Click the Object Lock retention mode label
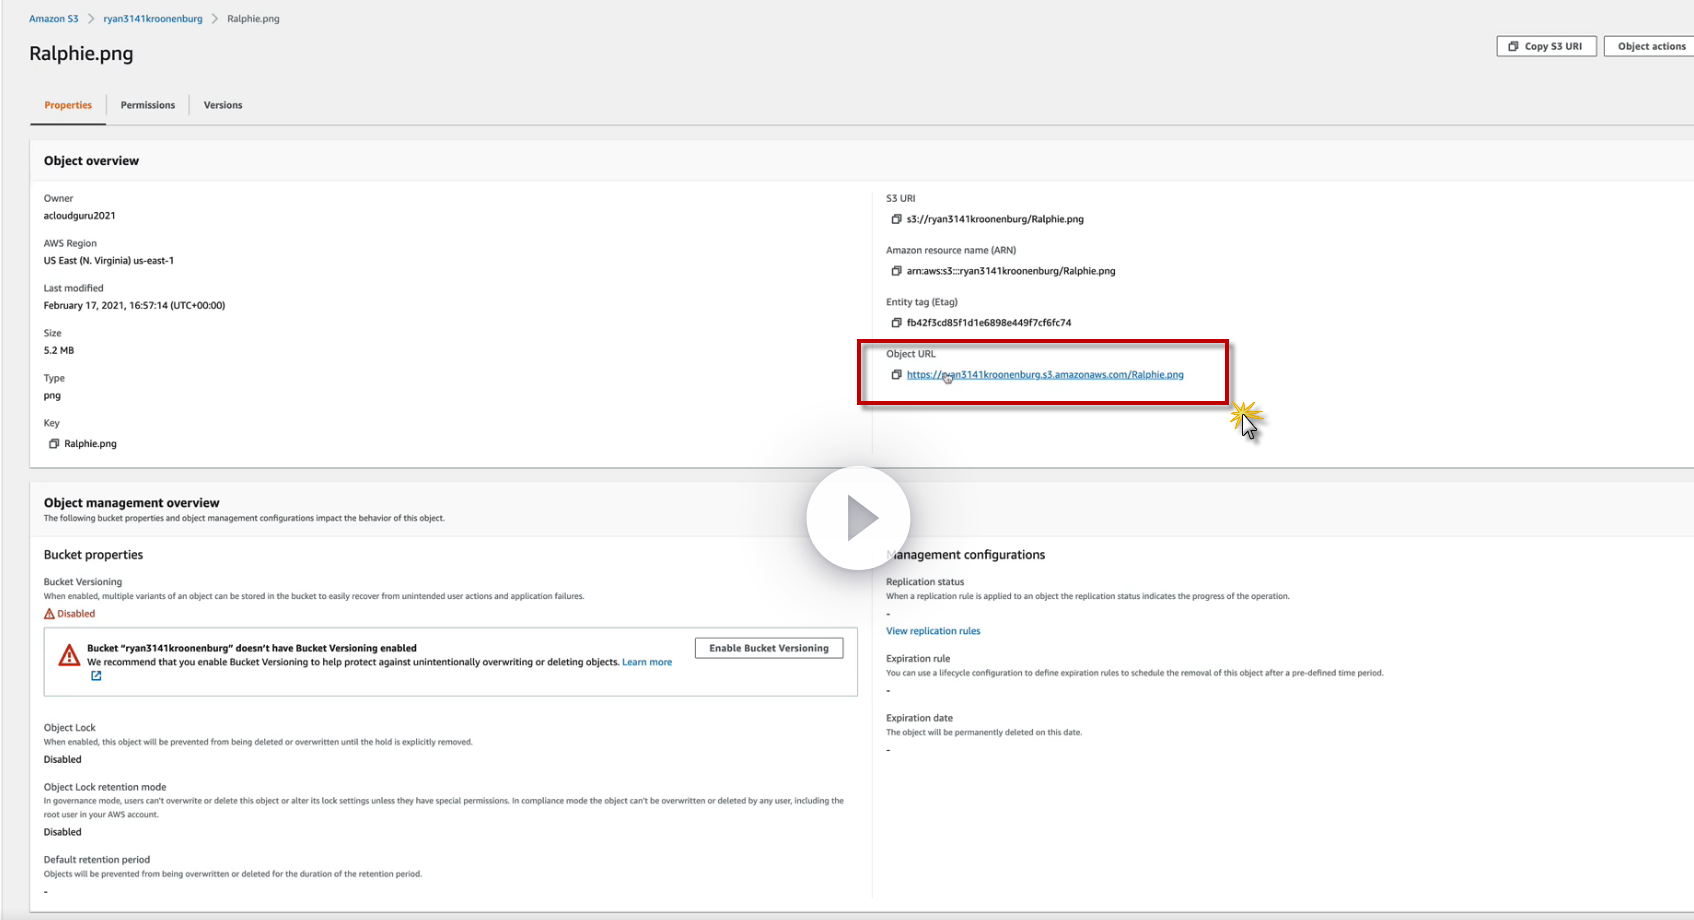Image resolution: width=1694 pixels, height=920 pixels. click(x=105, y=787)
